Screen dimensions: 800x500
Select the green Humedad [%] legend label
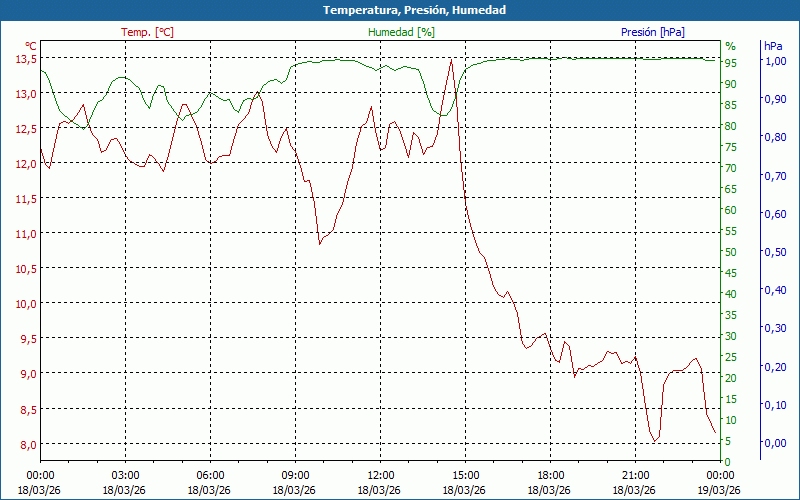click(401, 32)
